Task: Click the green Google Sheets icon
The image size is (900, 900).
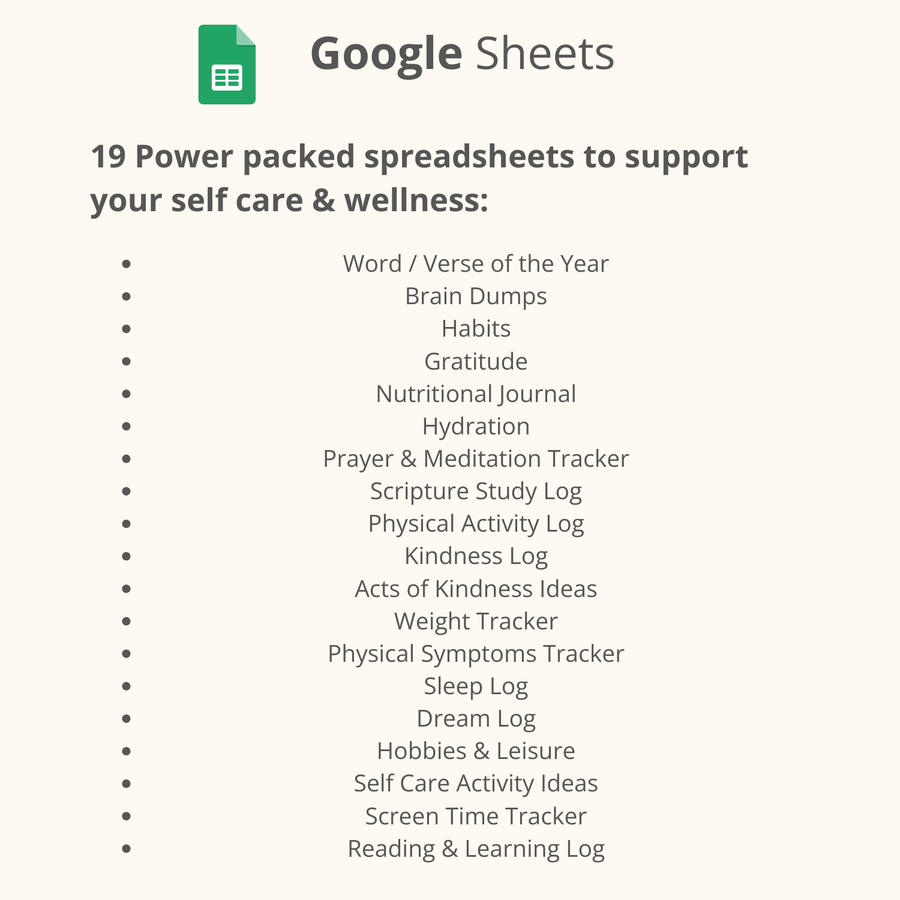Action: click(x=227, y=65)
